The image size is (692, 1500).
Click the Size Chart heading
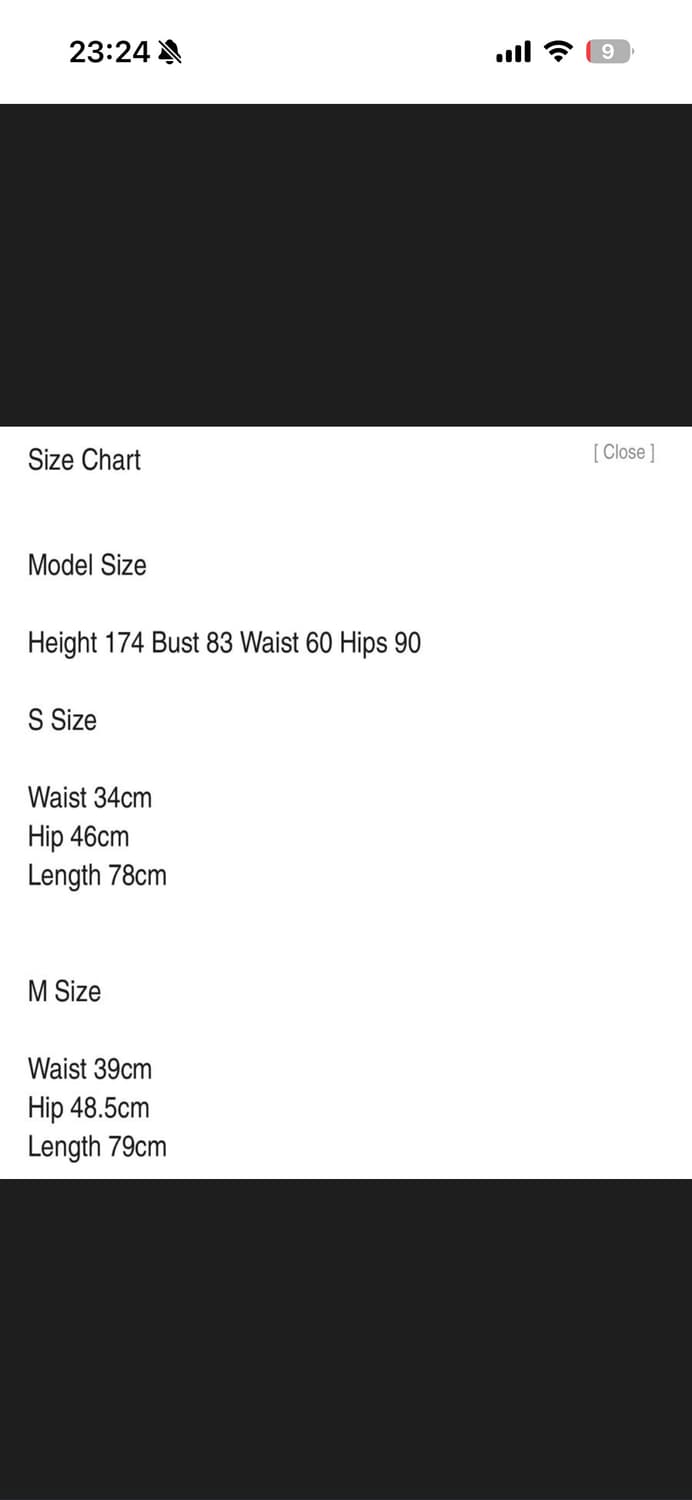[x=84, y=460]
